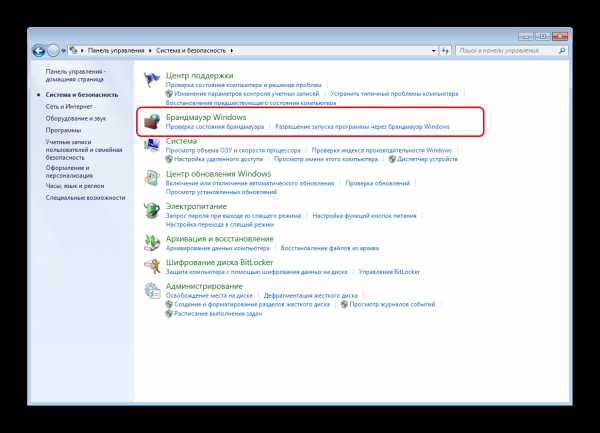Click 'Проверка обновлений' link
Screen dimensions: 600x433
[377, 183]
